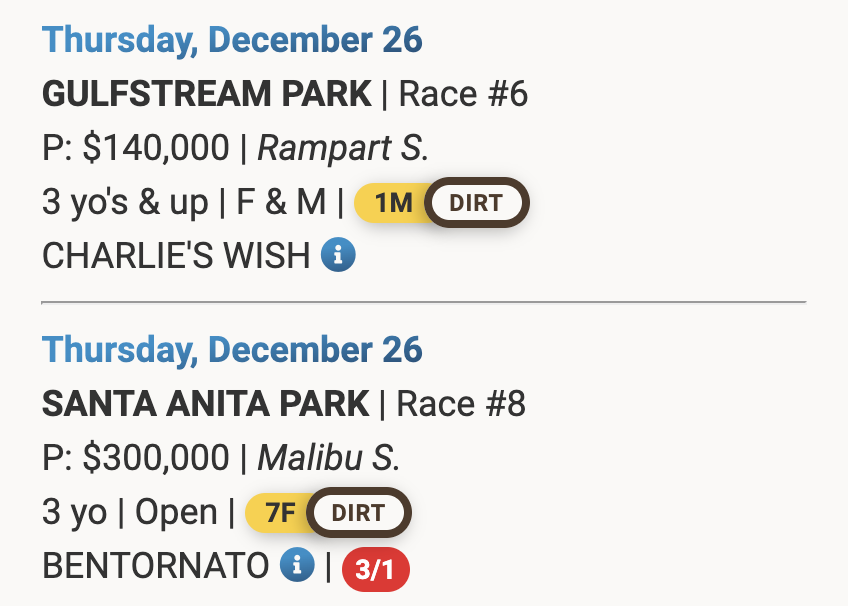
Task: Click the horse name CHARLIE'S WISH
Action: pyautogui.click(x=176, y=256)
